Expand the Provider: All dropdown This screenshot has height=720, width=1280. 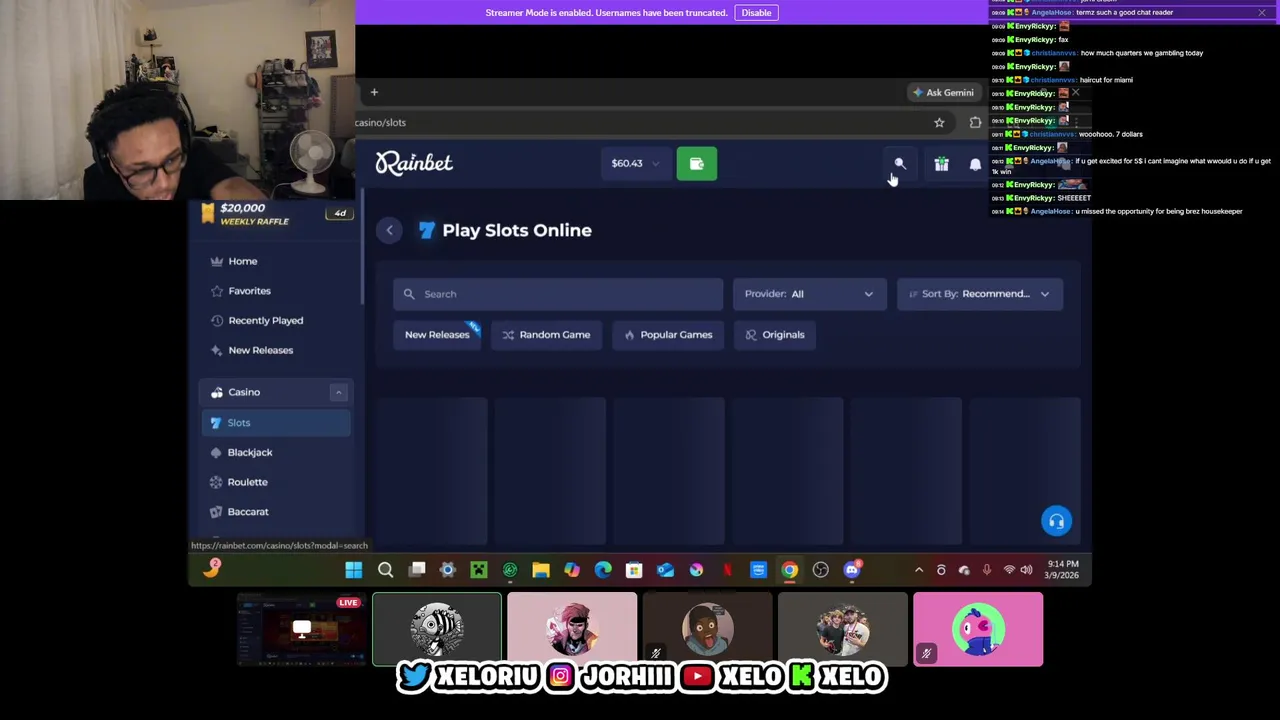(809, 294)
